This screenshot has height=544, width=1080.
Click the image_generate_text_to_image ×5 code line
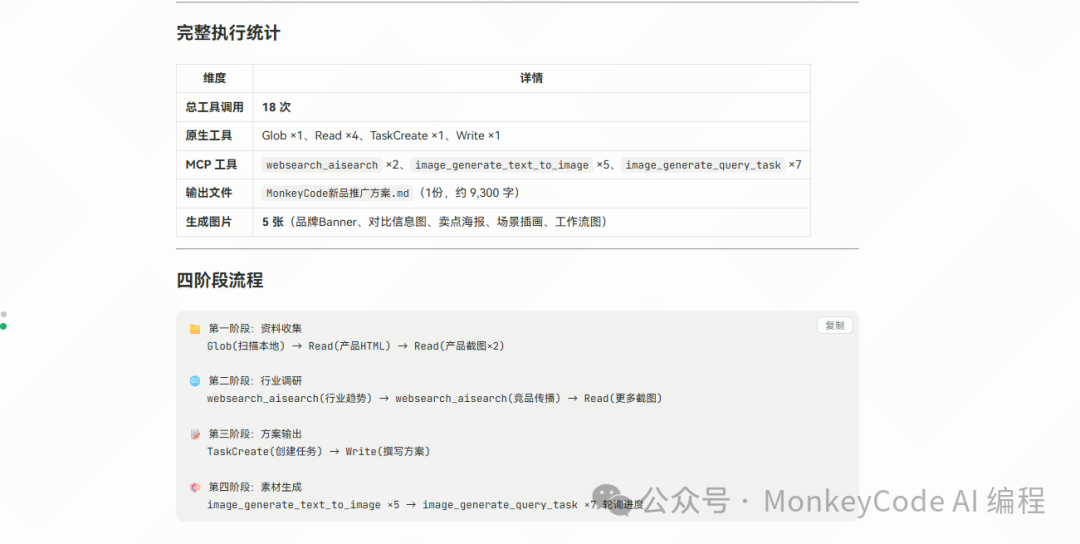pyautogui.click(x=425, y=505)
